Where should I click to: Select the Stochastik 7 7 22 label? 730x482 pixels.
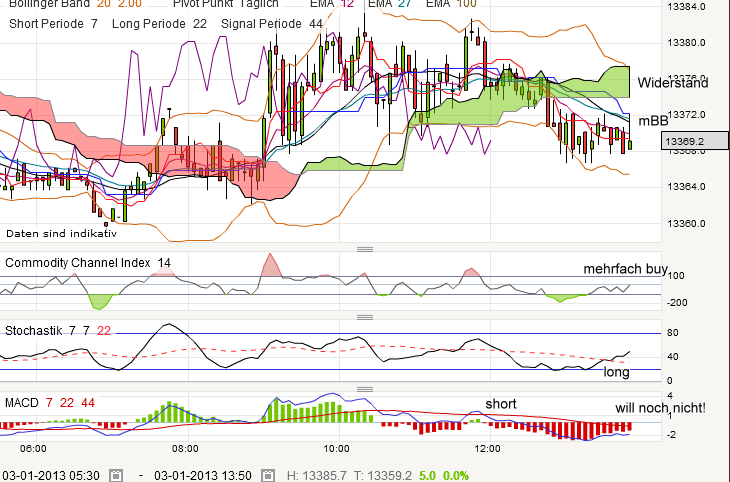[x=58, y=331]
